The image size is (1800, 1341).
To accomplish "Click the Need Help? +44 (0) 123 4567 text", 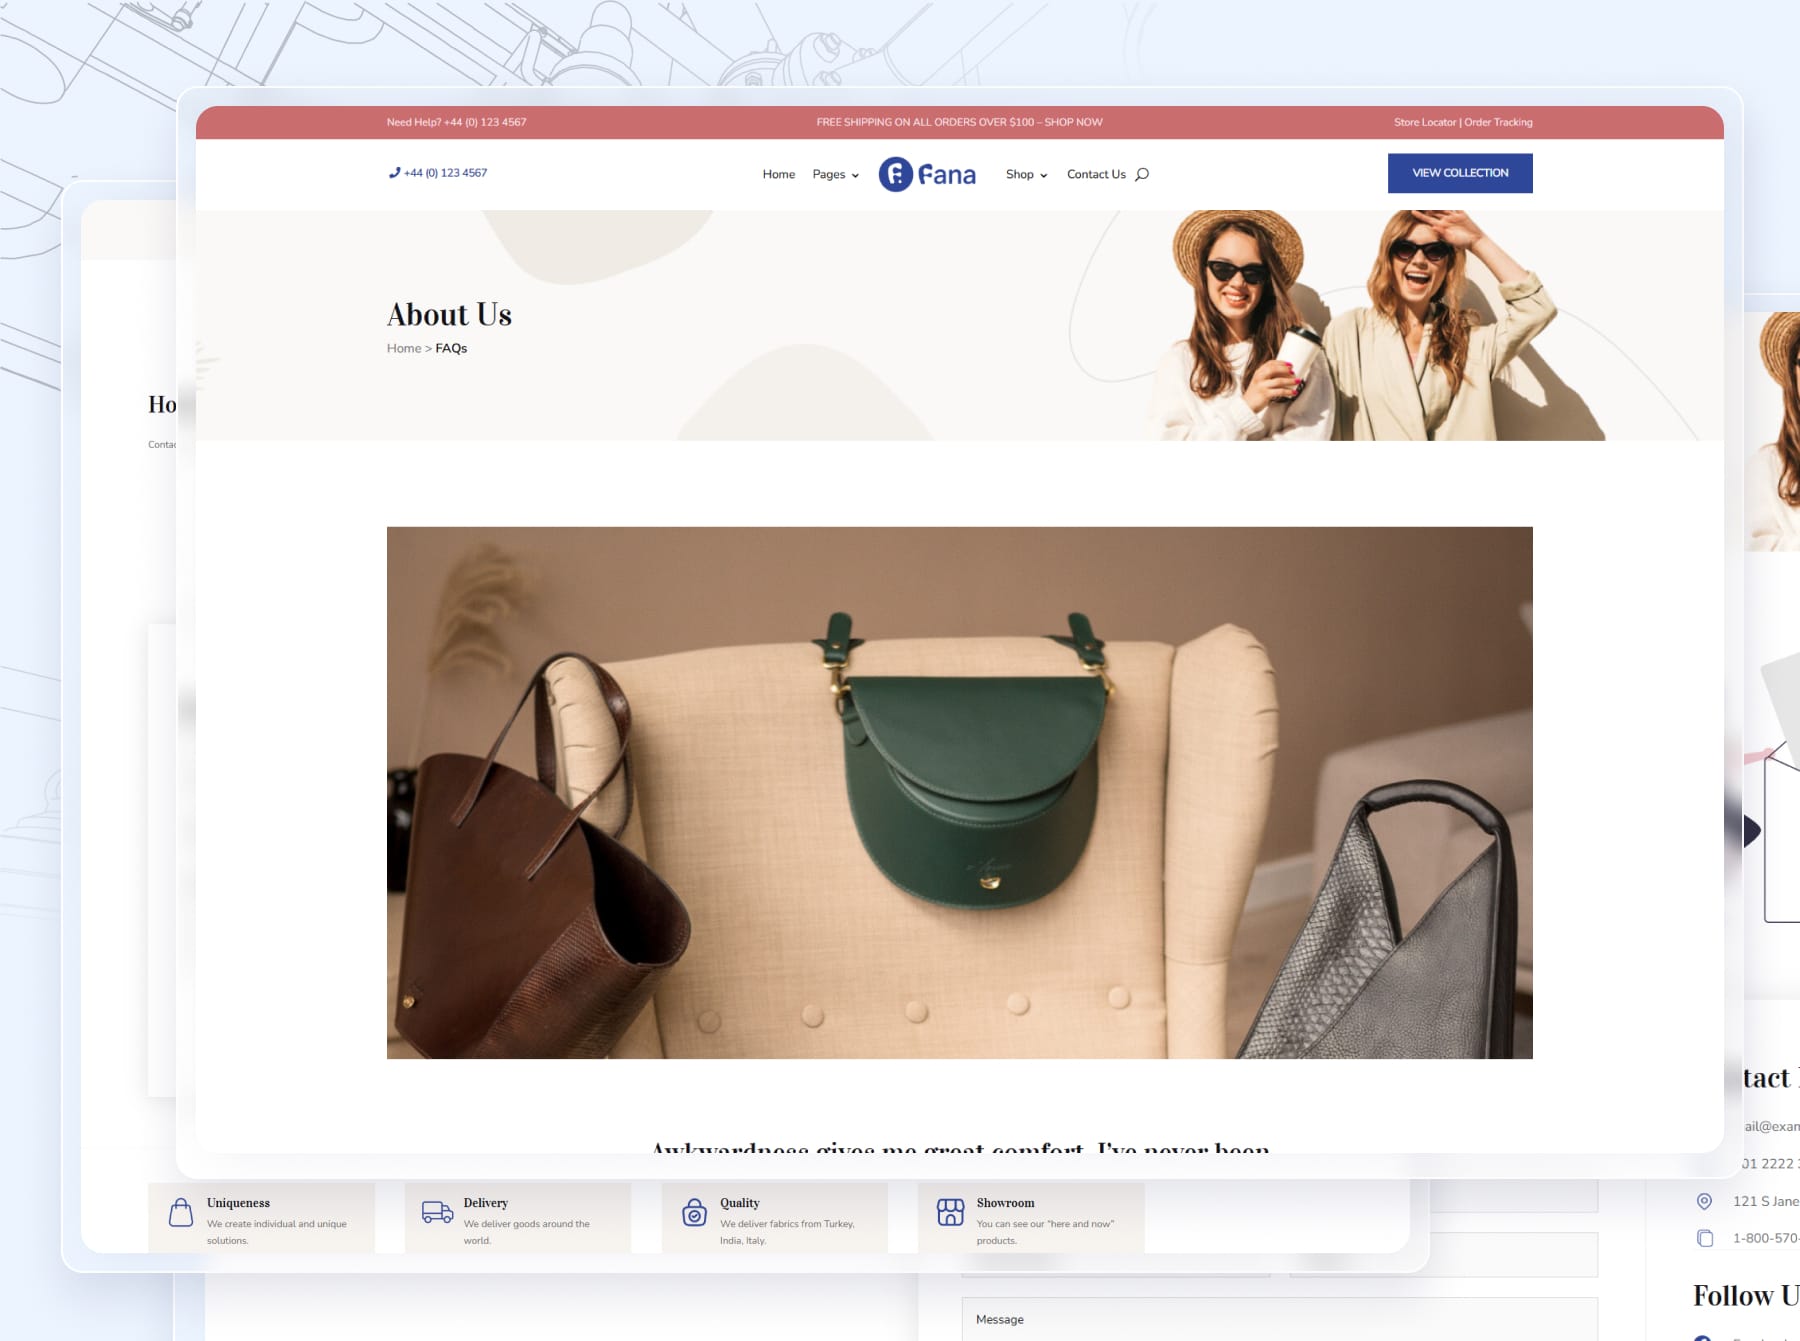I will pyautogui.click(x=456, y=122).
